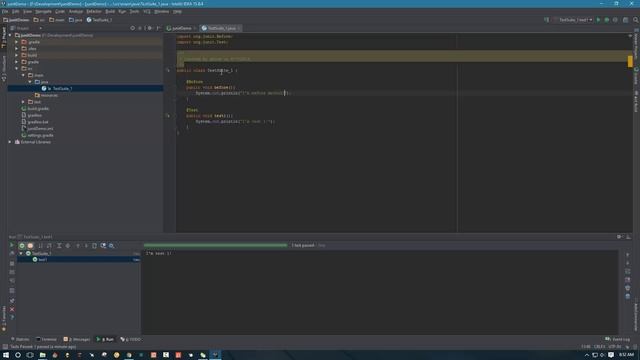This screenshot has height=360, width=640.
Task: Open the Build menu
Action: tap(110, 11)
